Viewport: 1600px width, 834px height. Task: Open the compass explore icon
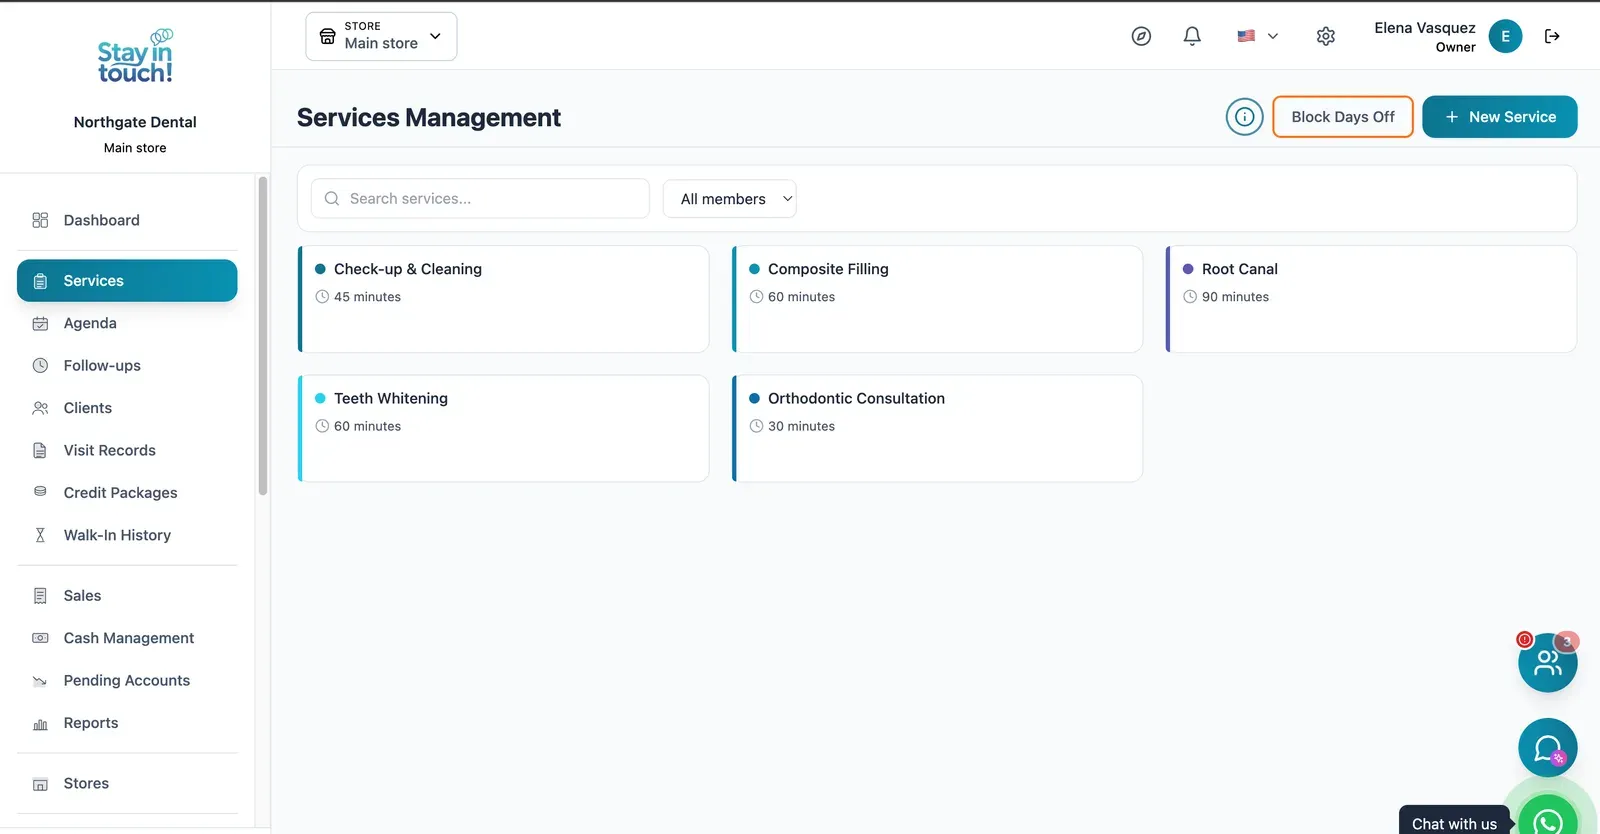1141,36
